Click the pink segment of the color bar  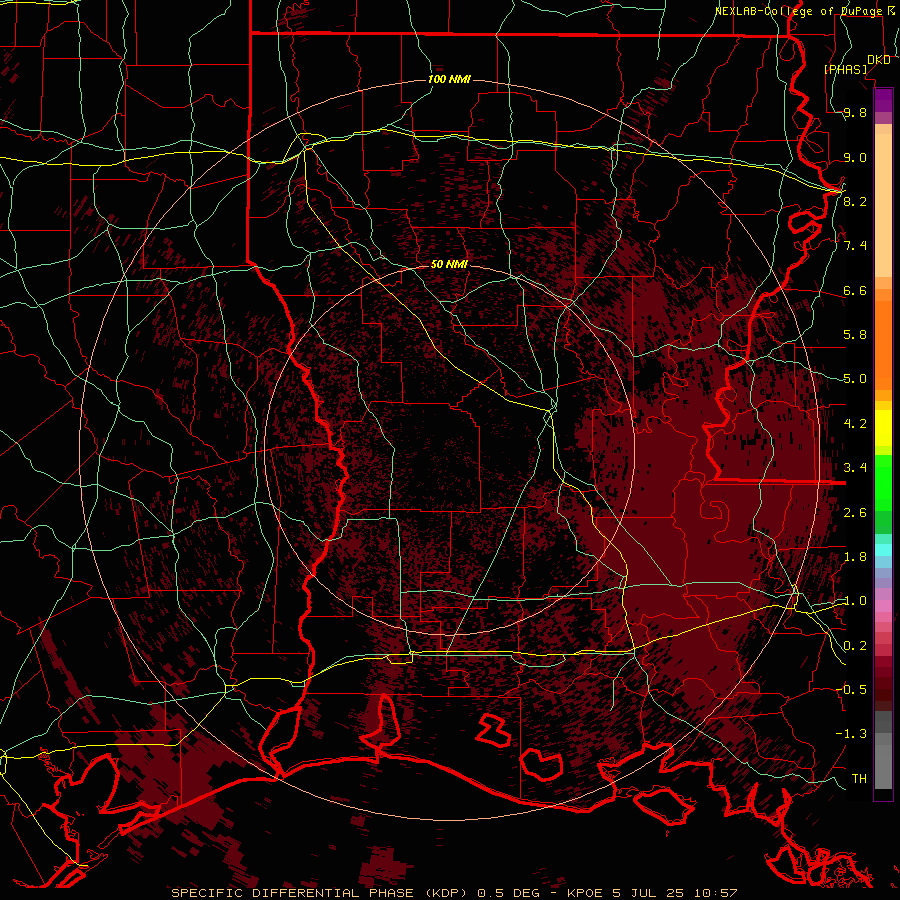click(x=883, y=606)
